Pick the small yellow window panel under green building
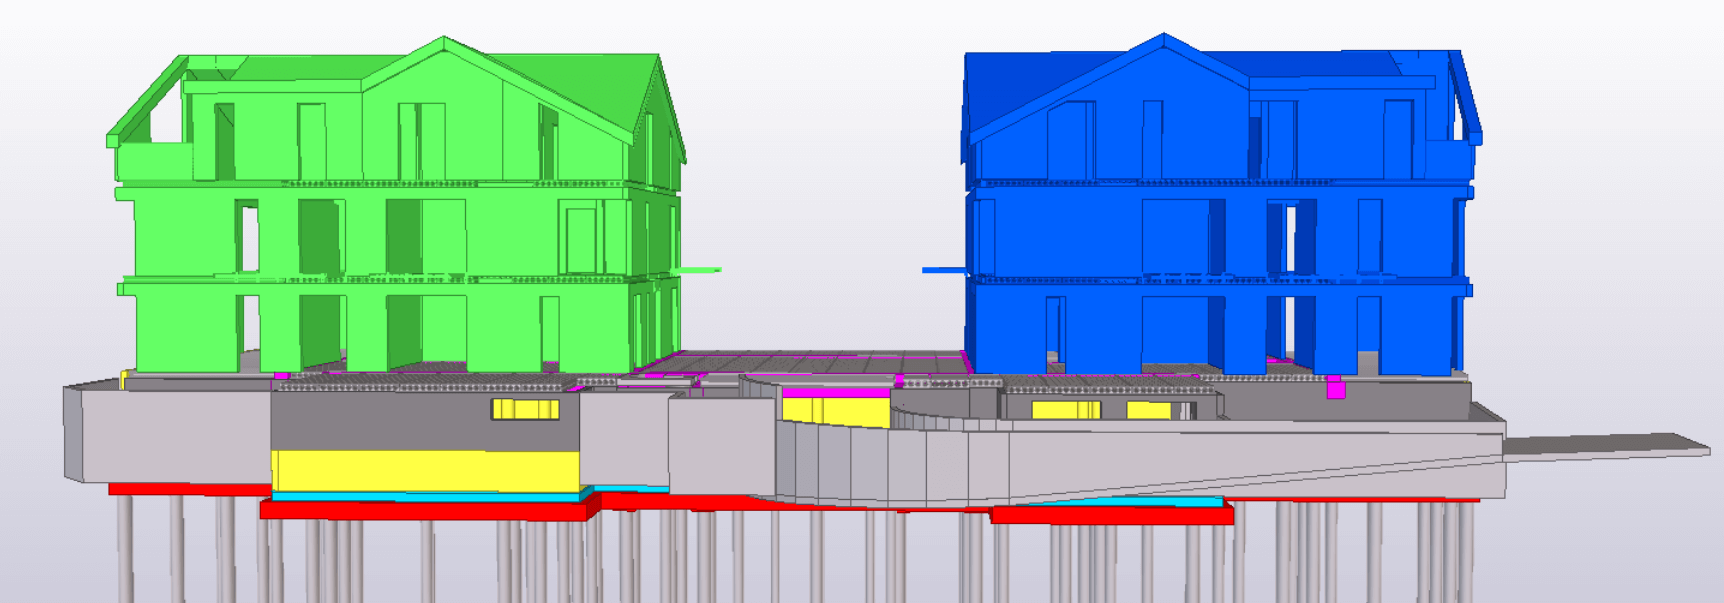The image size is (1724, 603). (x=525, y=409)
